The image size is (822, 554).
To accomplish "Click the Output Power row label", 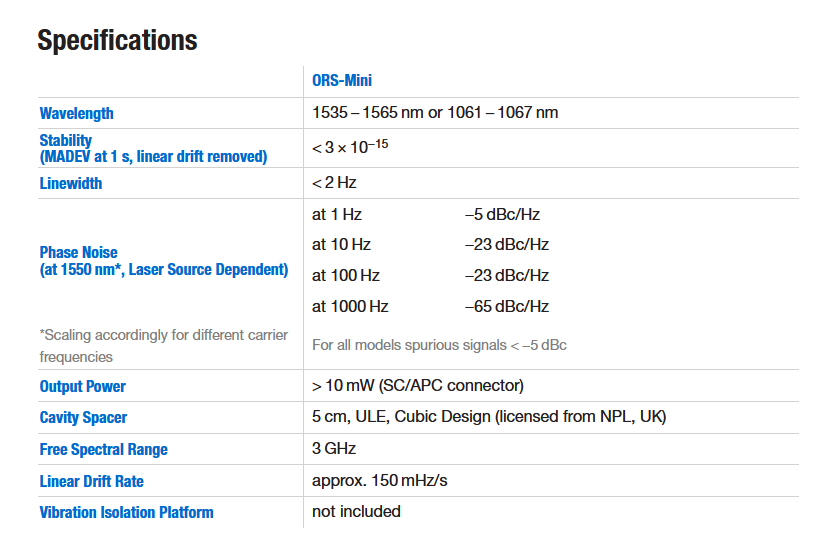I will 83,386.
